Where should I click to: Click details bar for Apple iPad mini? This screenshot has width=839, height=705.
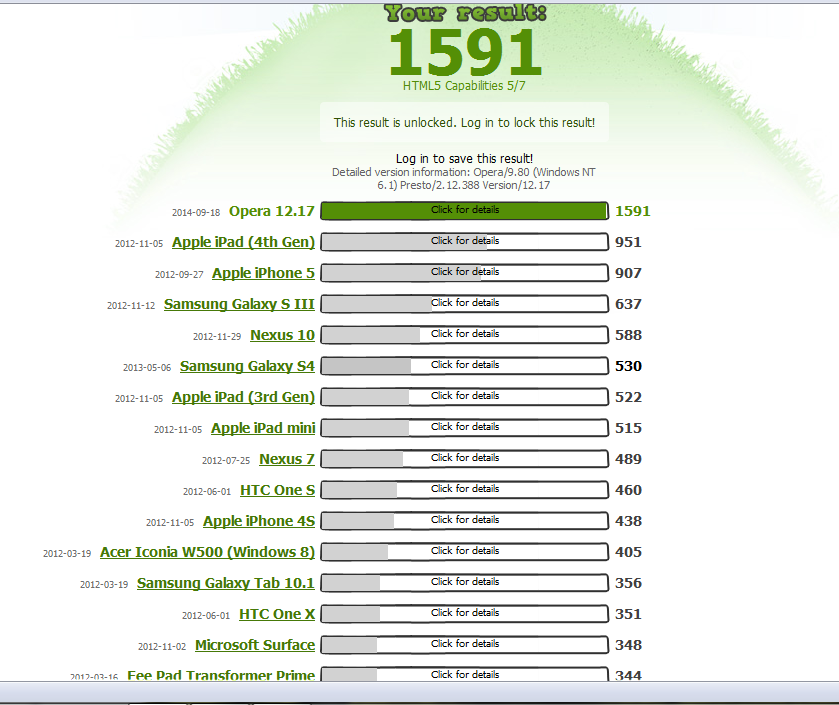[464, 428]
